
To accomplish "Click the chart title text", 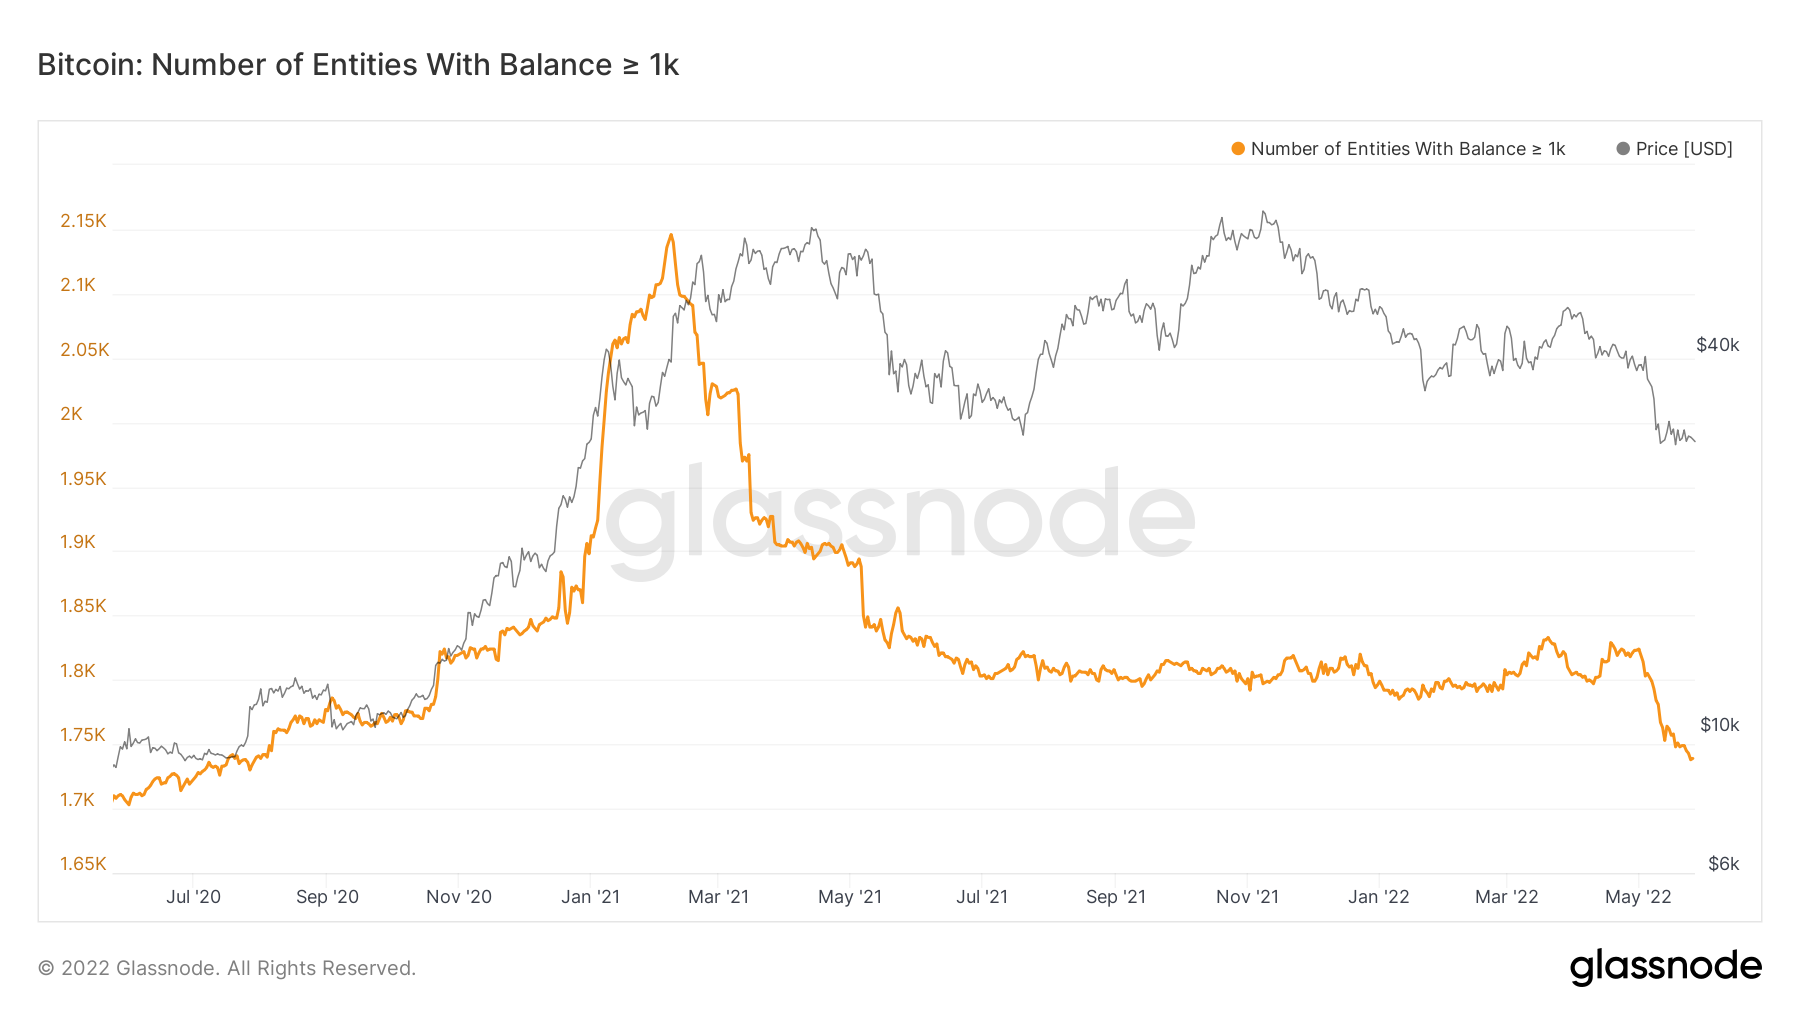I will pyautogui.click(x=358, y=65).
